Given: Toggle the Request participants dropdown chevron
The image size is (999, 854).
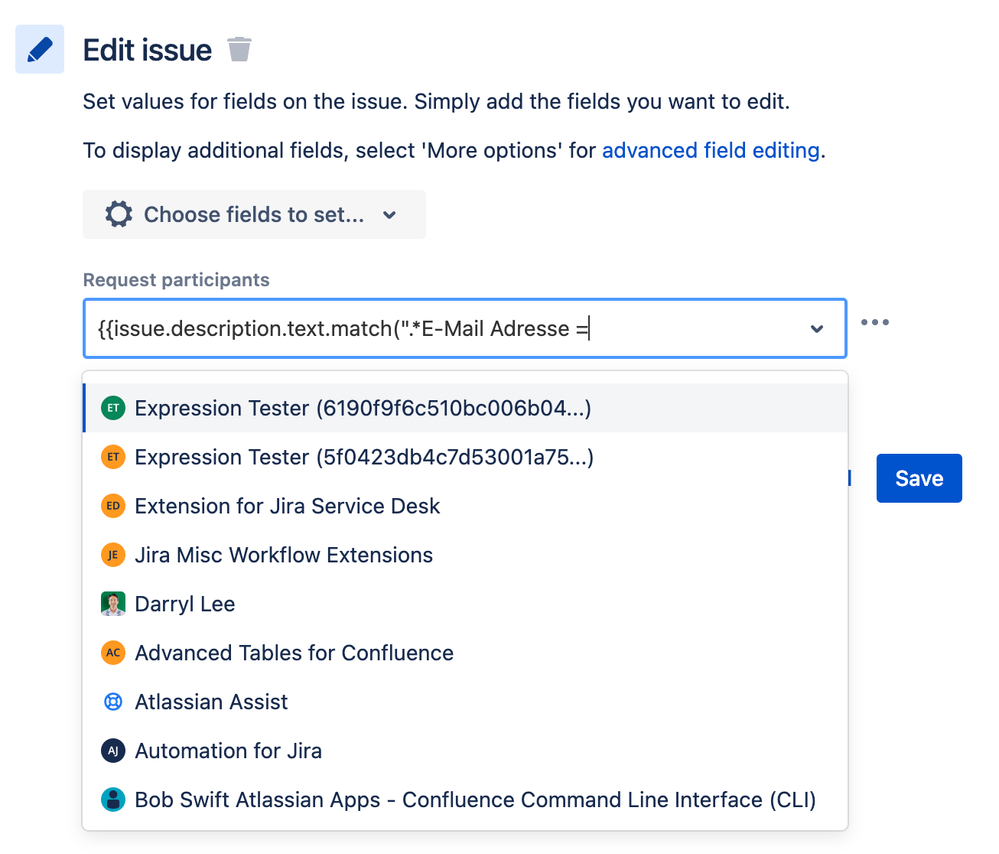Looking at the screenshot, I should tap(817, 329).
